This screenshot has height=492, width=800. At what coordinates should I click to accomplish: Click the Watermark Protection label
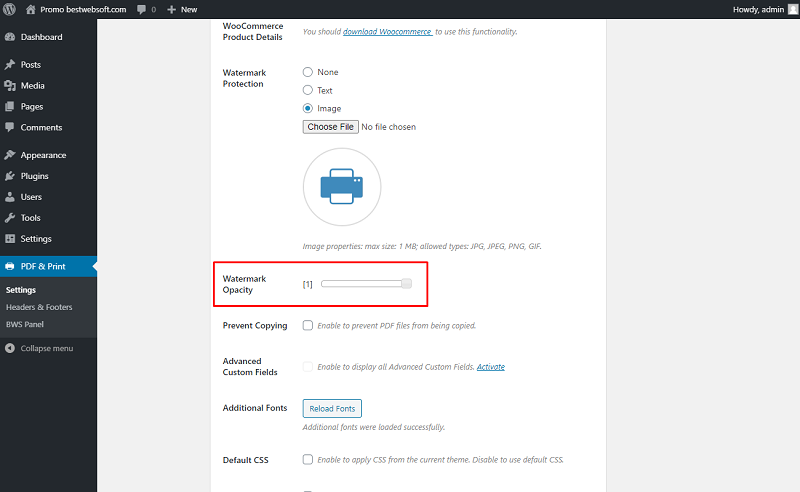tap(244, 78)
